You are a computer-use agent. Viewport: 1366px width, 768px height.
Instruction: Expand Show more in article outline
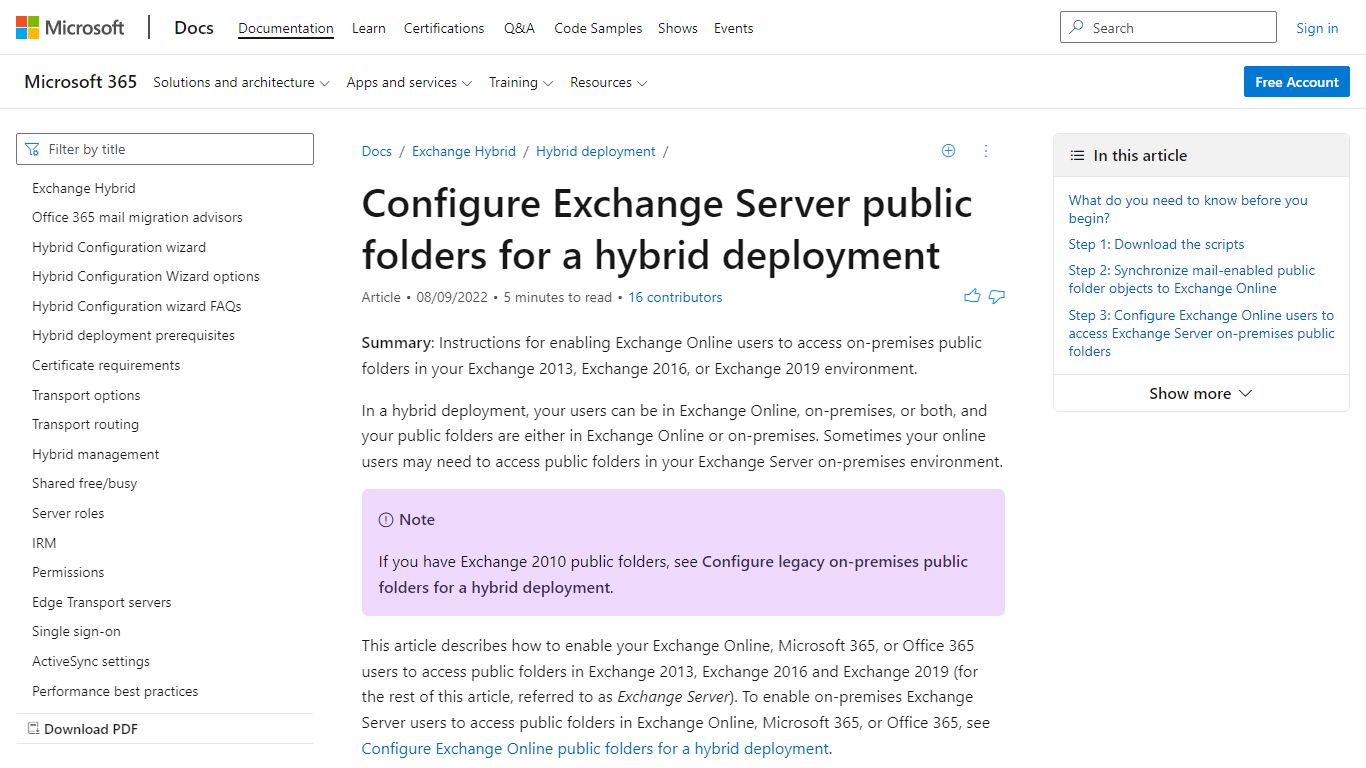(x=1201, y=394)
